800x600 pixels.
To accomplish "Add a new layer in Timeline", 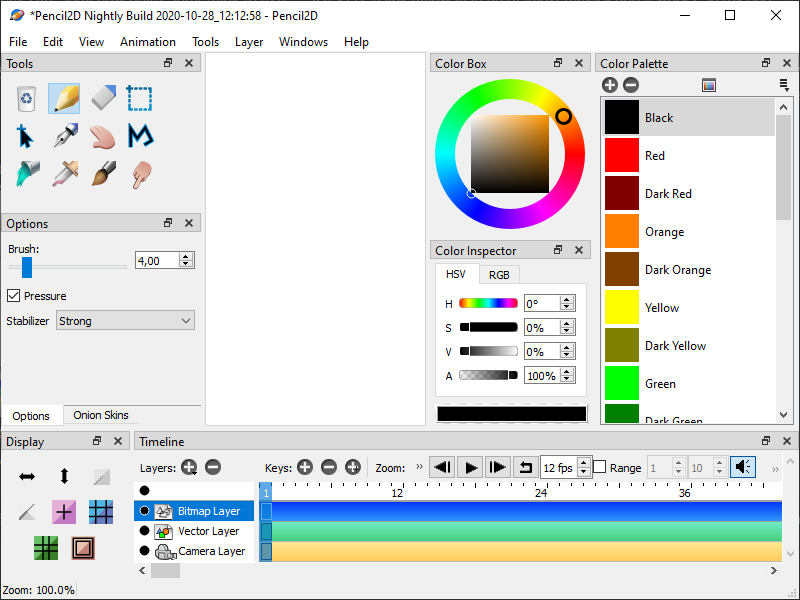I will point(189,467).
